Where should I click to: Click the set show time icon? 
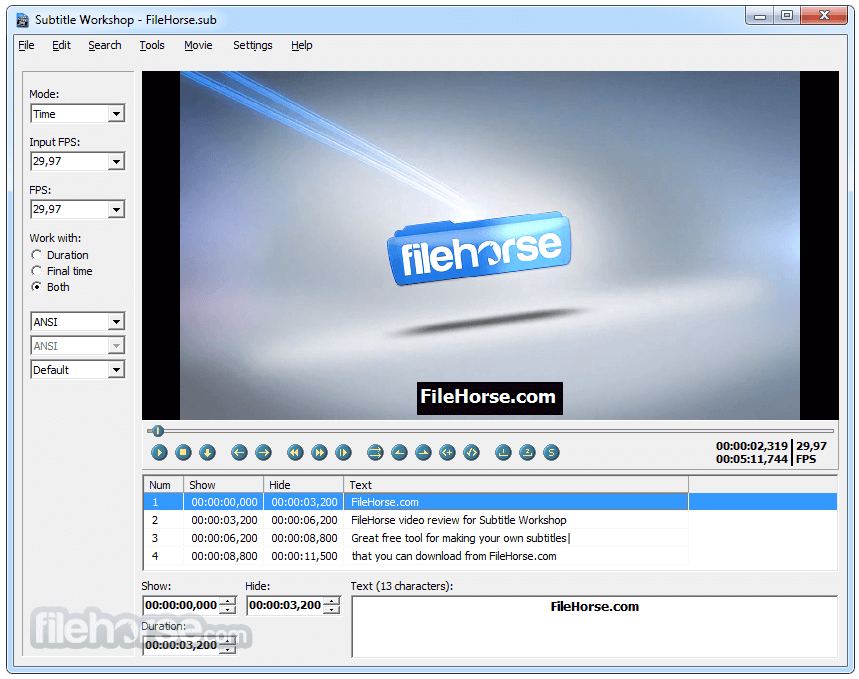click(399, 453)
